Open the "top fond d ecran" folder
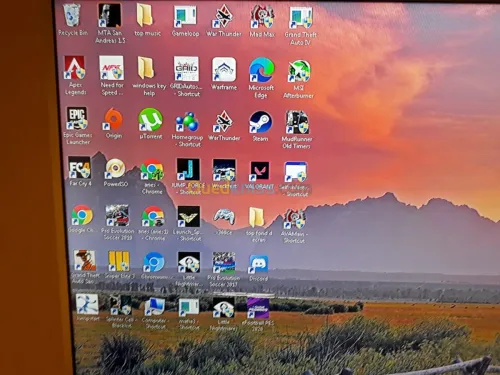 pyautogui.click(x=257, y=218)
